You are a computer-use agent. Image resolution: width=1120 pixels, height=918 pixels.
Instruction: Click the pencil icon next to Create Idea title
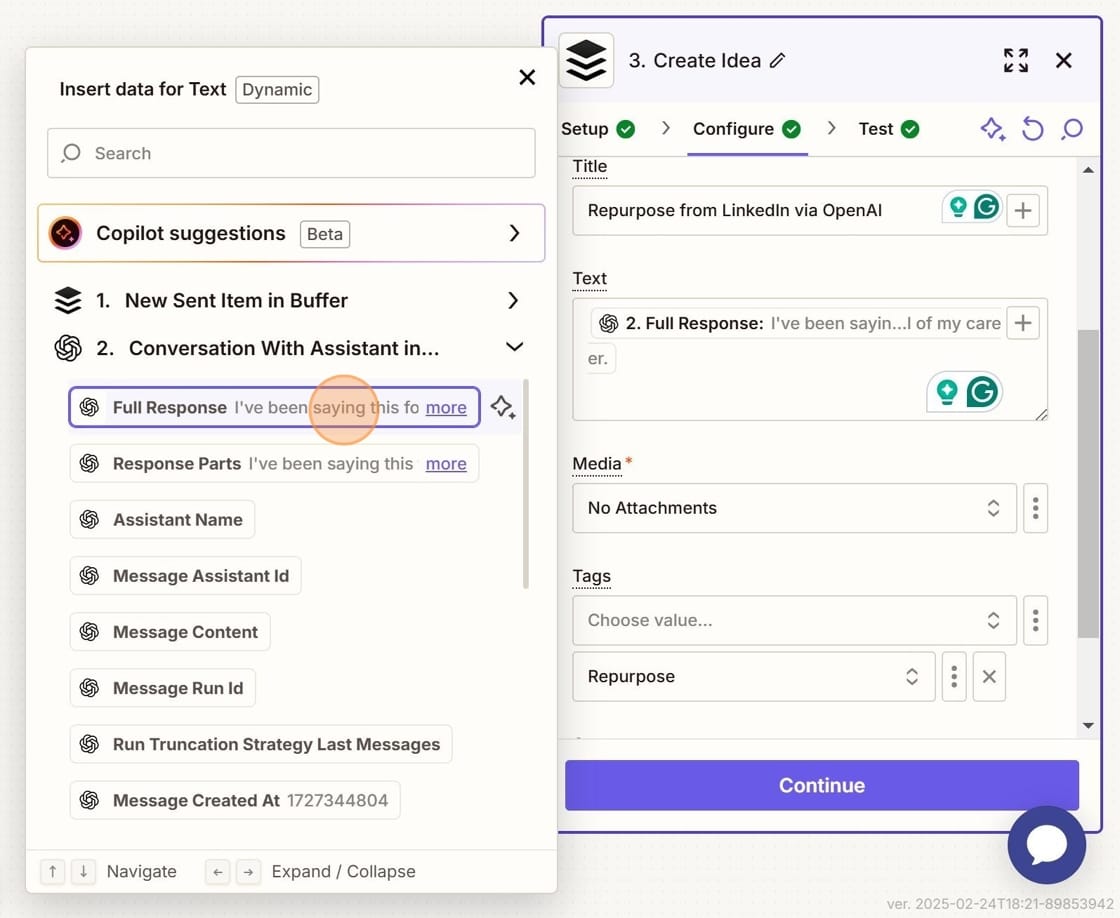click(779, 60)
